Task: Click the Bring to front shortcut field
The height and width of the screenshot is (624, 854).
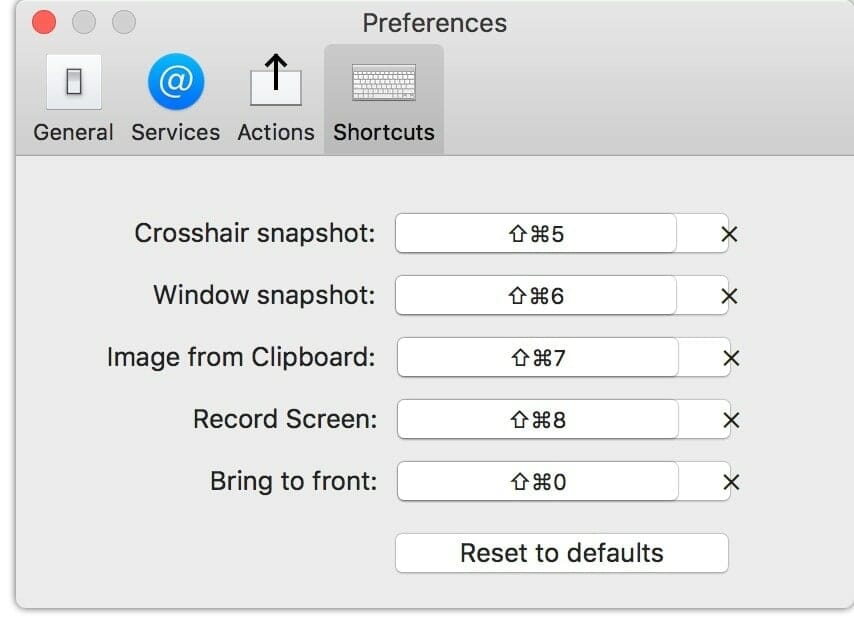Action: (x=537, y=481)
